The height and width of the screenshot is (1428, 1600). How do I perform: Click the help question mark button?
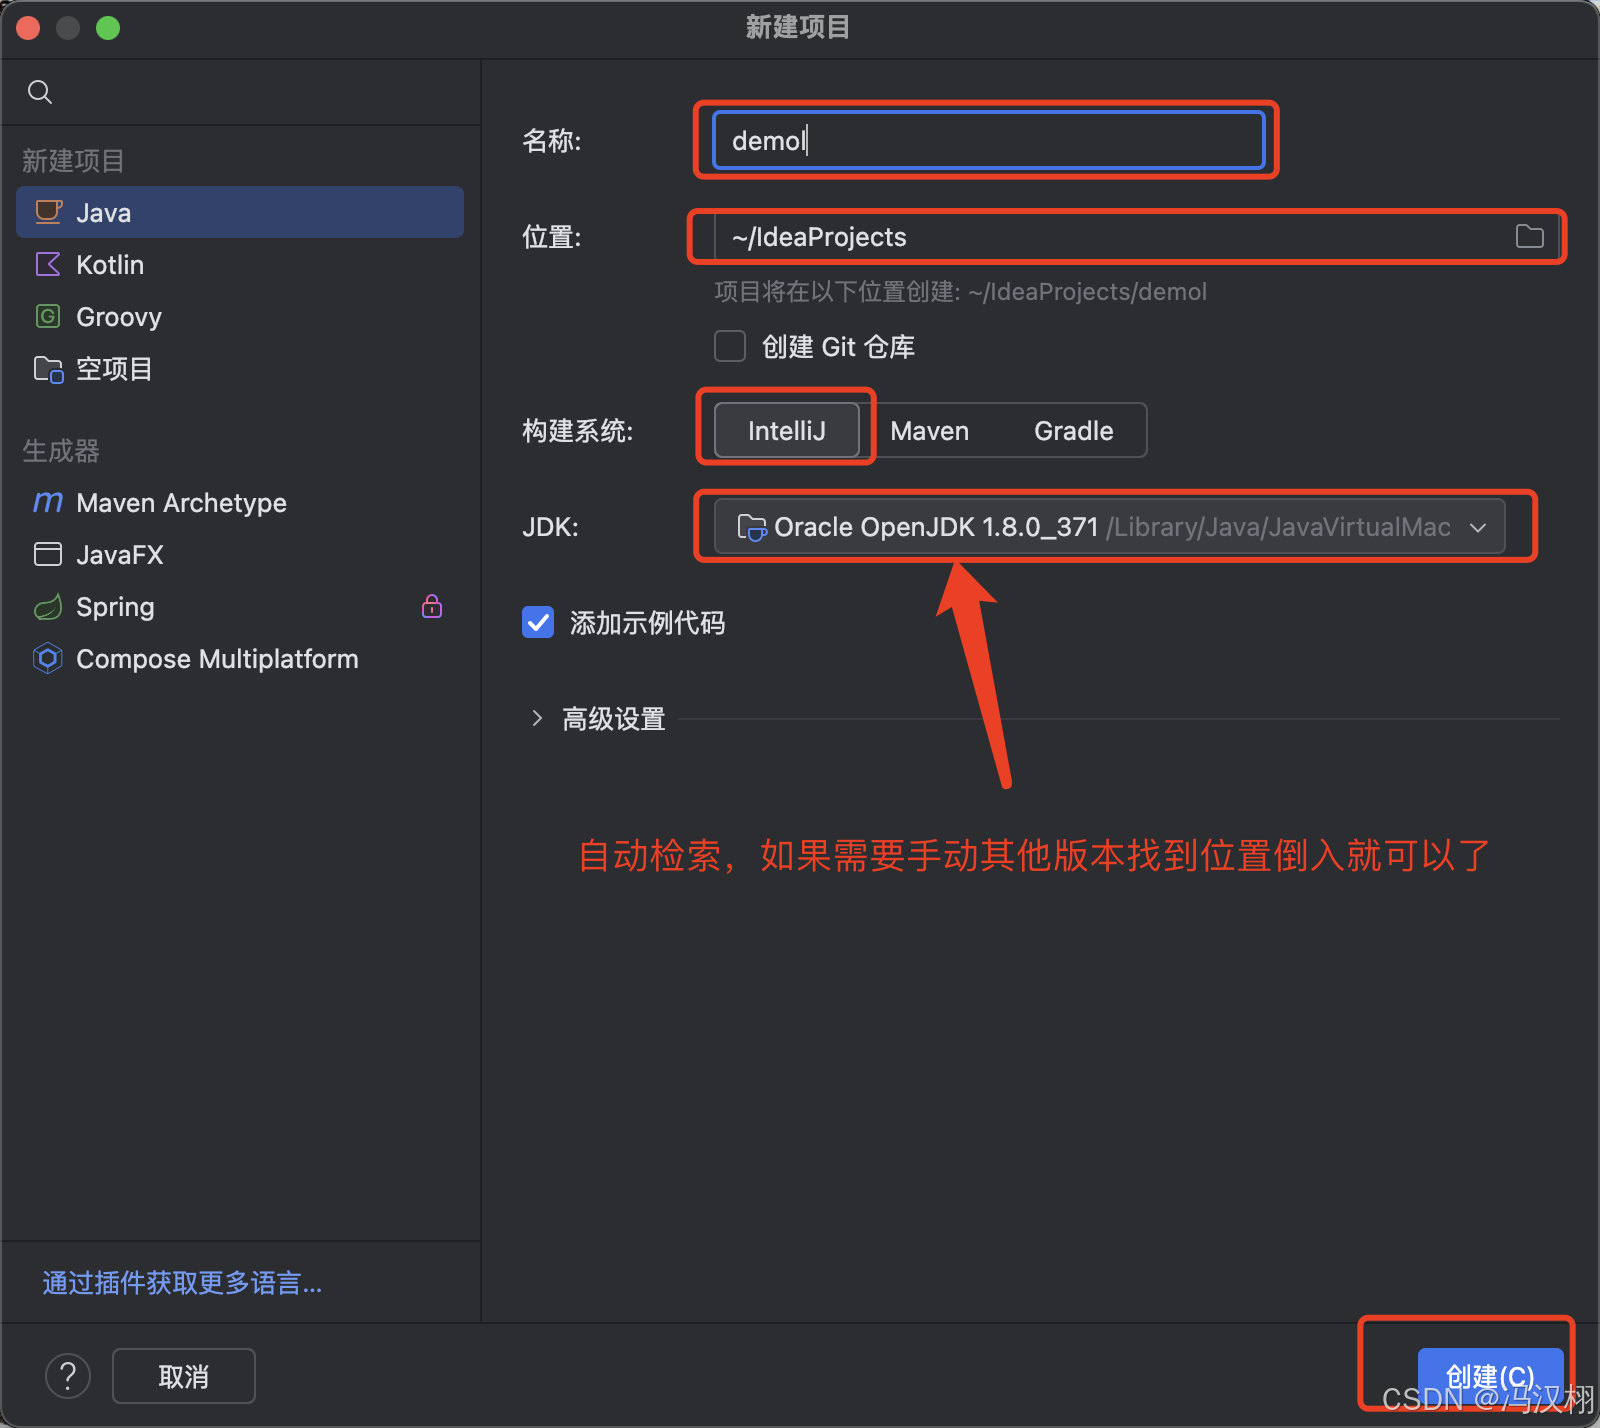68,1376
